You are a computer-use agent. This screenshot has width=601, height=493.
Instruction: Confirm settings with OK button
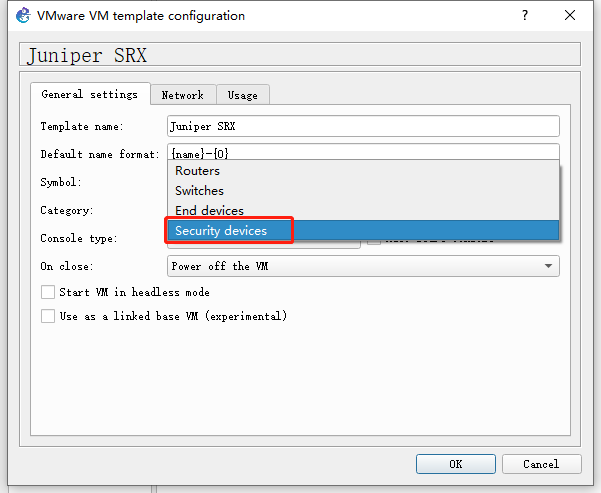click(x=455, y=464)
